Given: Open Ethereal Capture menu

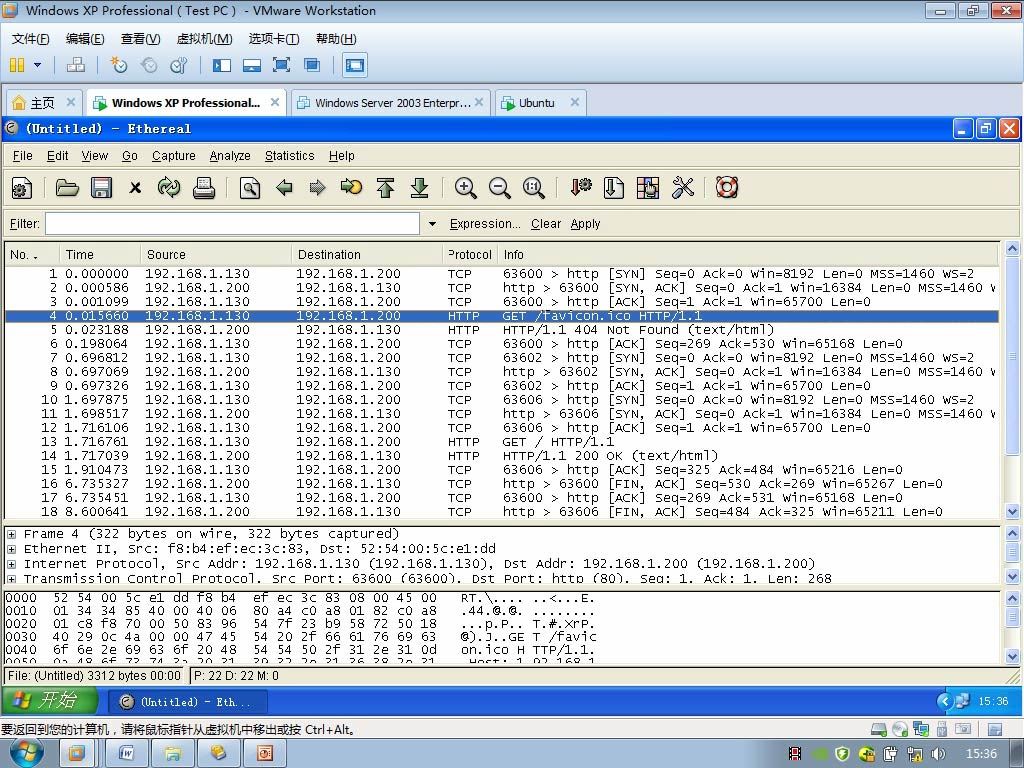Looking at the screenshot, I should tap(174, 156).
